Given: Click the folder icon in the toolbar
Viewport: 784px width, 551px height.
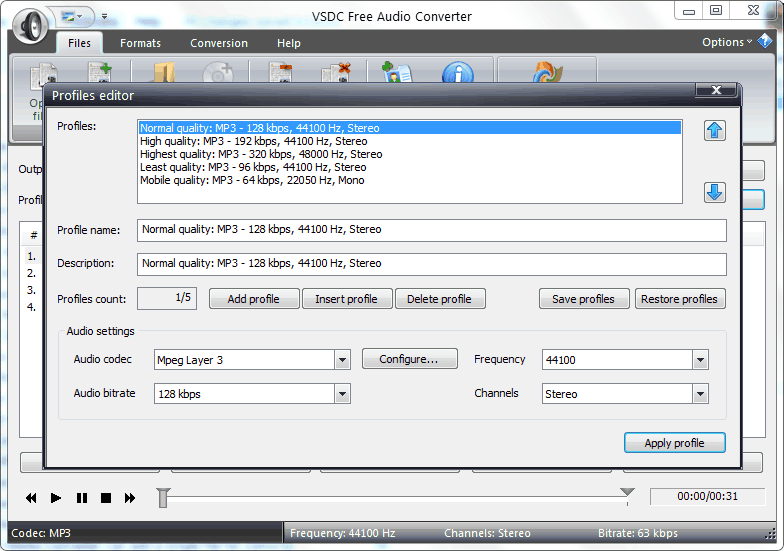Looking at the screenshot, I should [x=163, y=72].
